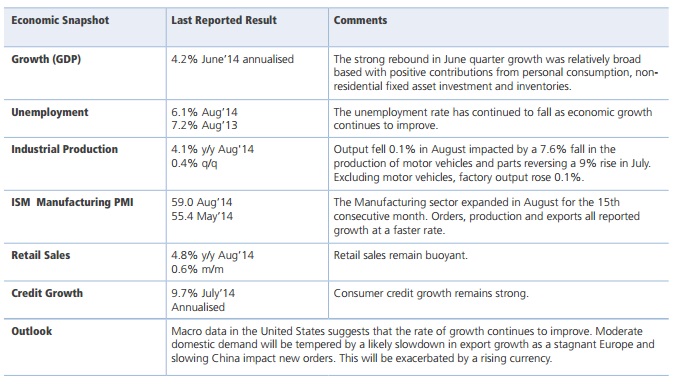Select the Growth (GDP) row label
The image size is (682, 386).
[x=46, y=59]
